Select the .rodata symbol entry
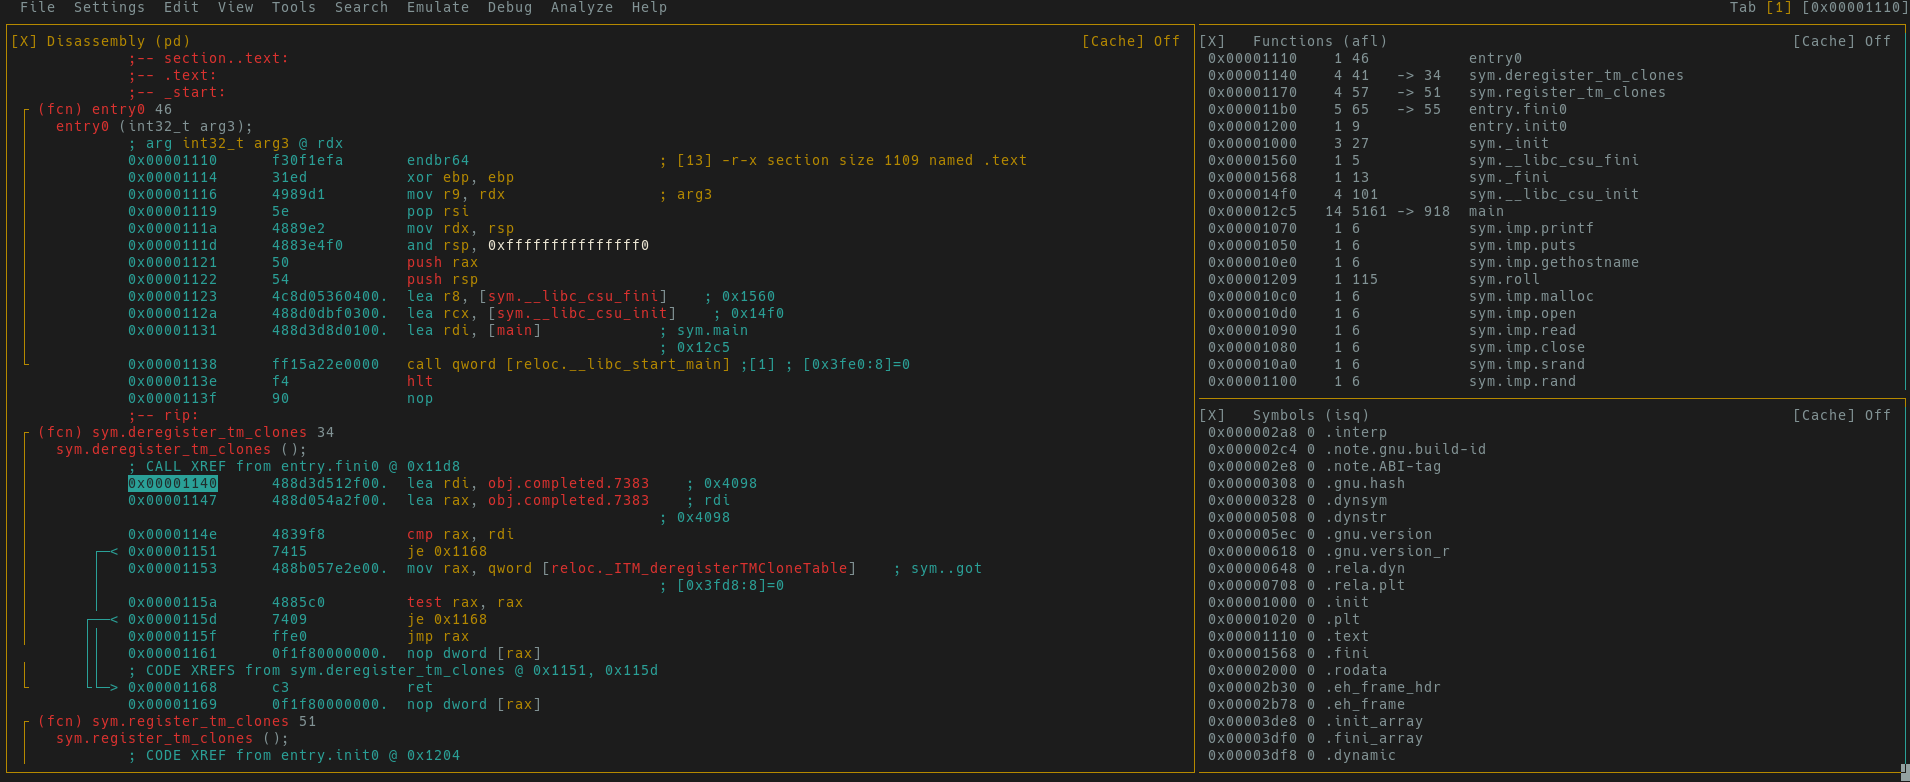The width and height of the screenshot is (1910, 782). [1356, 670]
